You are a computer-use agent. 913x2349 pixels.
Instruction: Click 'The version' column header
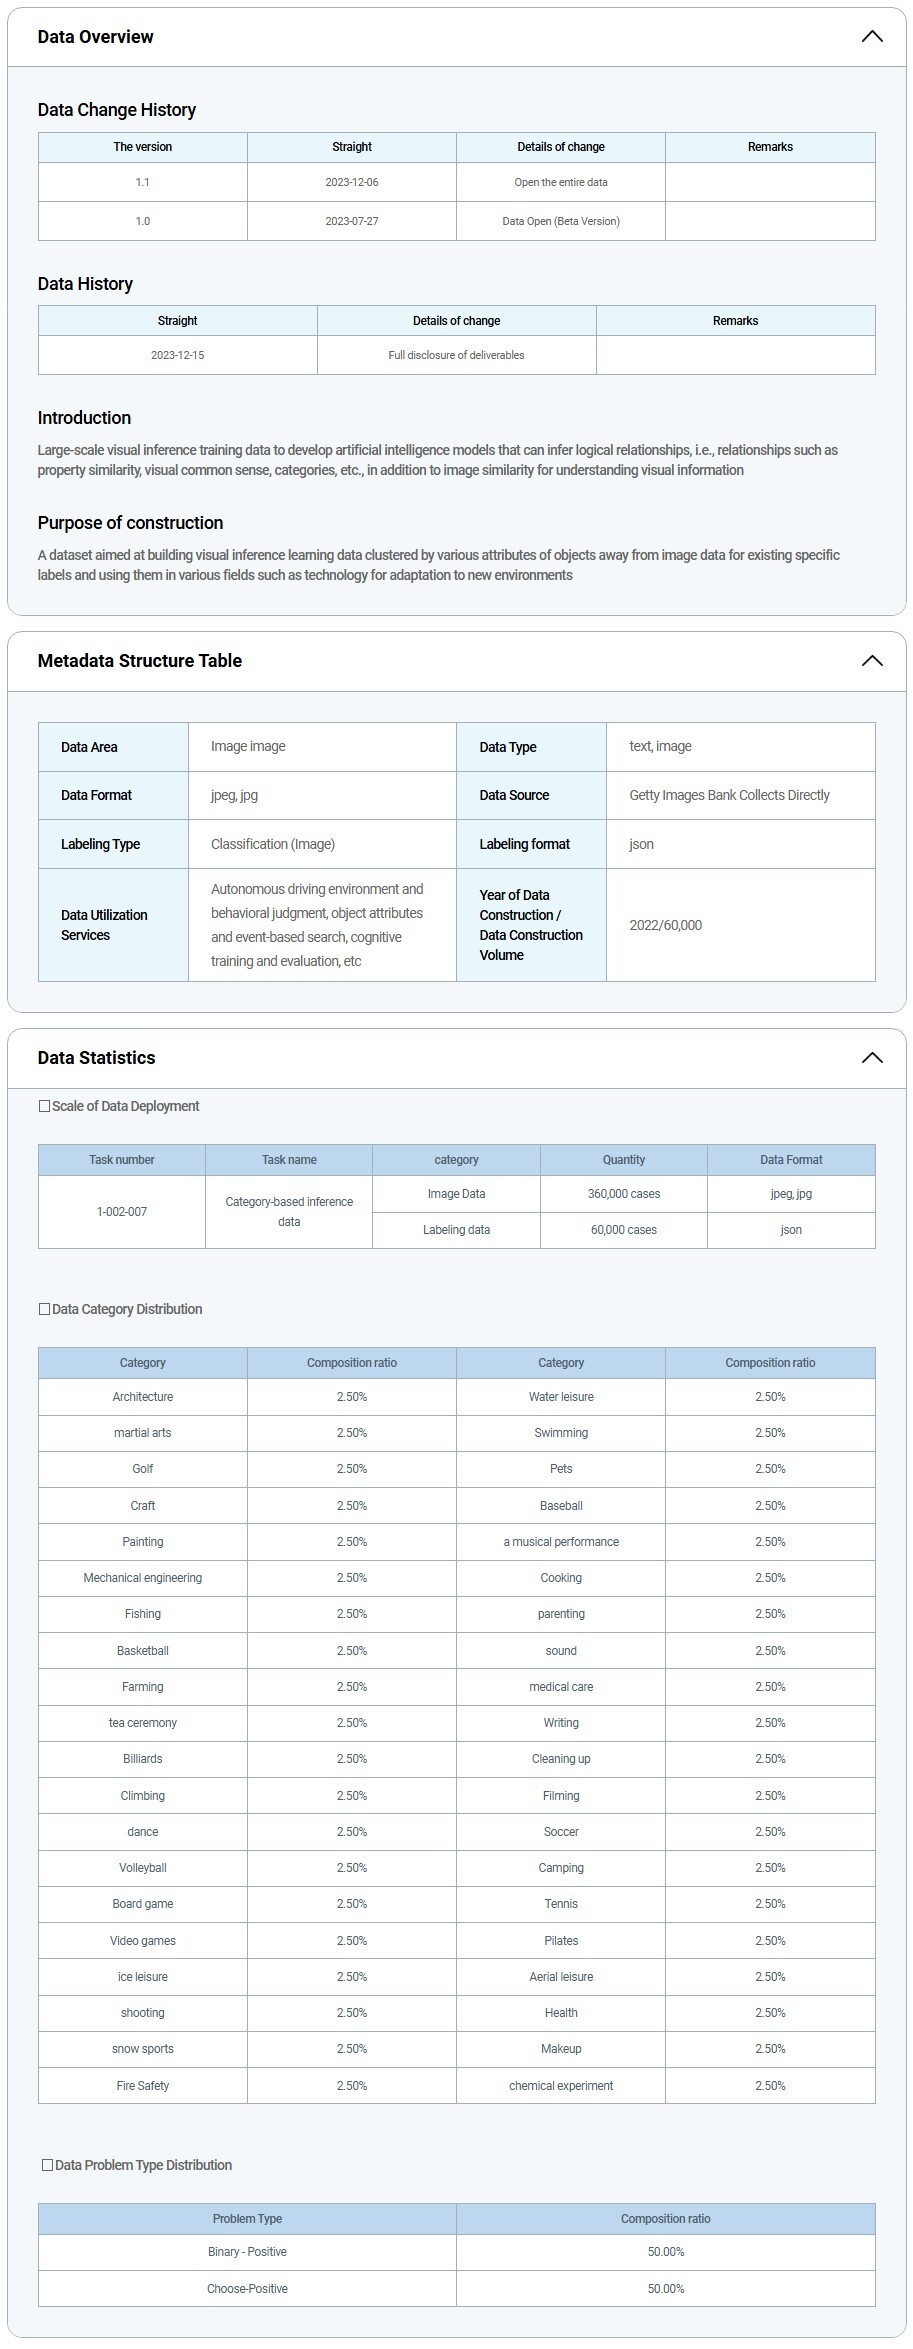(142, 147)
